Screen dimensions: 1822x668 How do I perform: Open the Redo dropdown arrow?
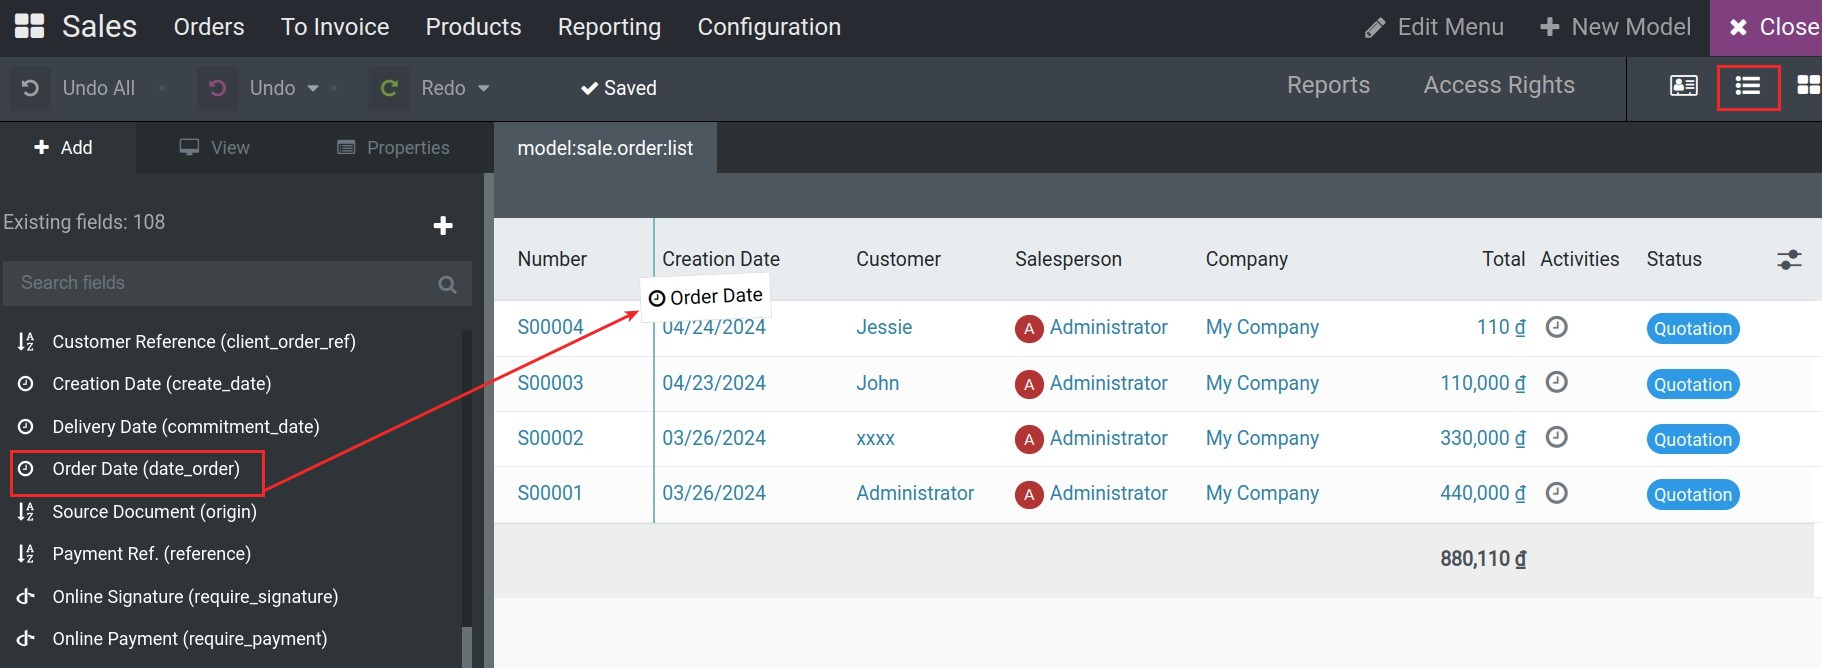point(484,88)
